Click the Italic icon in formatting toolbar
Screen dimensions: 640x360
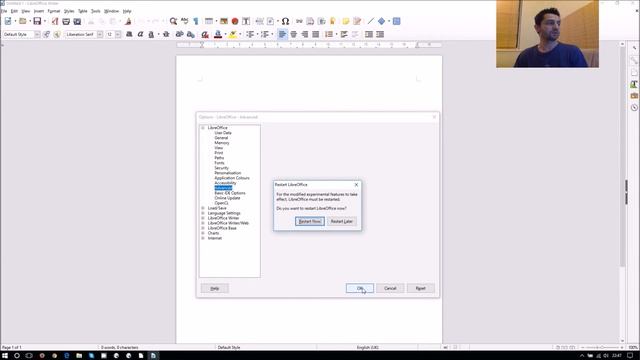tap(140, 34)
